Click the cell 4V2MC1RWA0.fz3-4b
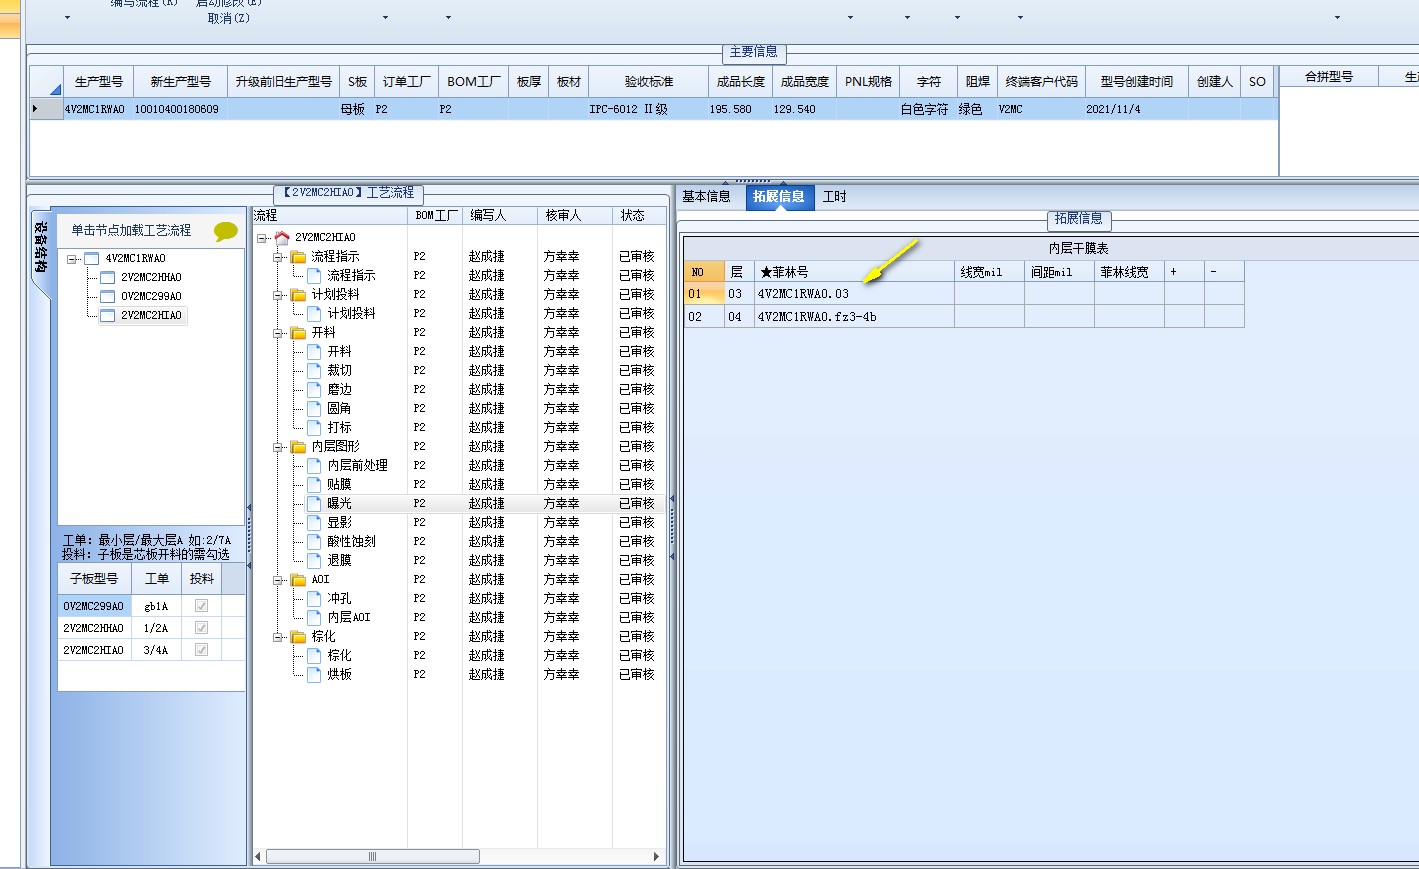The image size is (1419, 869). [x=855, y=317]
